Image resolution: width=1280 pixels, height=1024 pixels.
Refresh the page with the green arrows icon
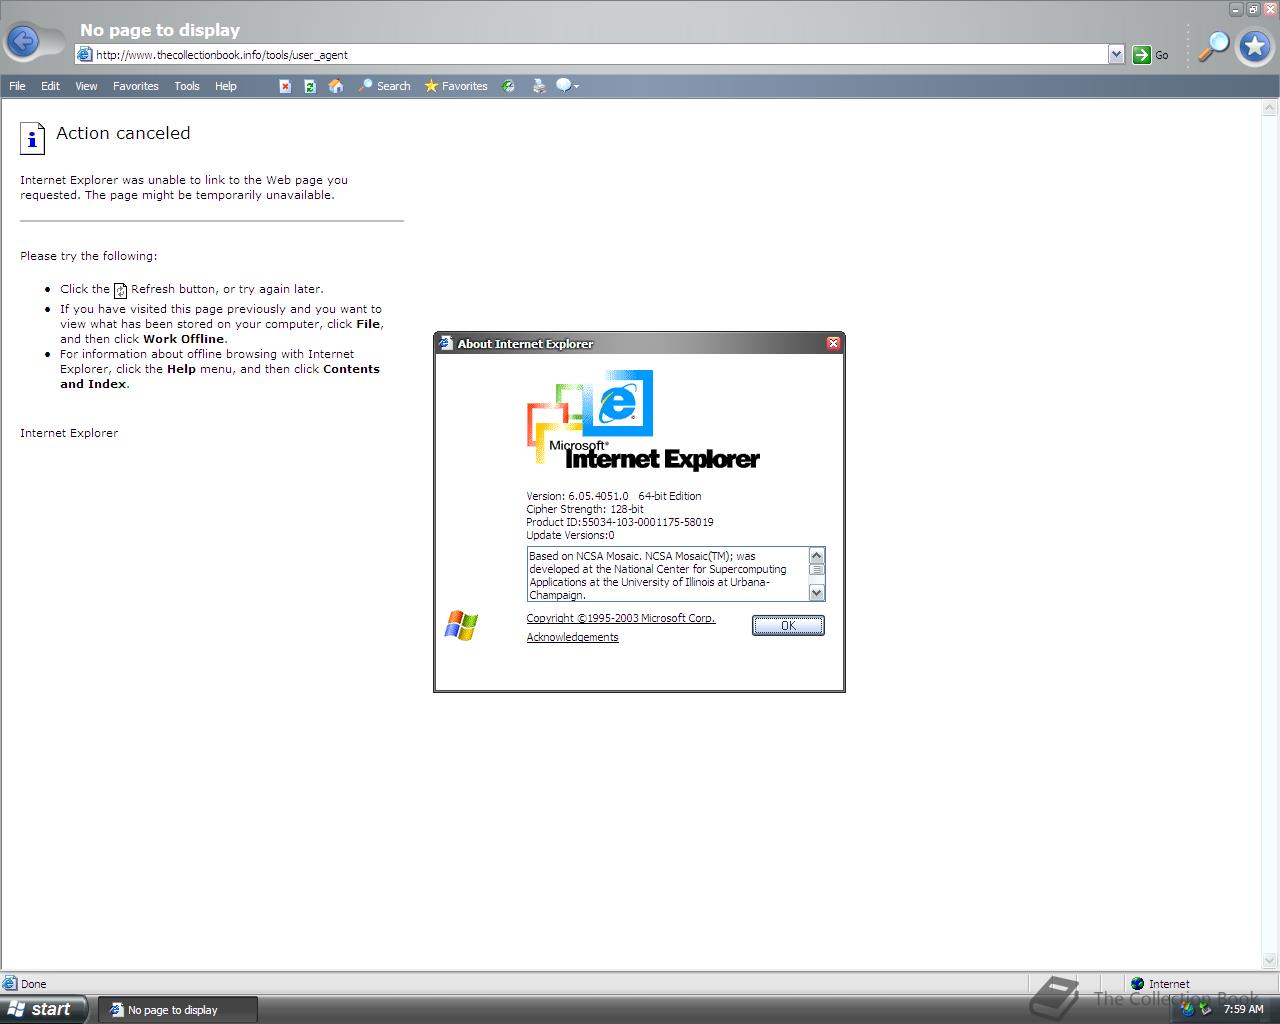(310, 86)
